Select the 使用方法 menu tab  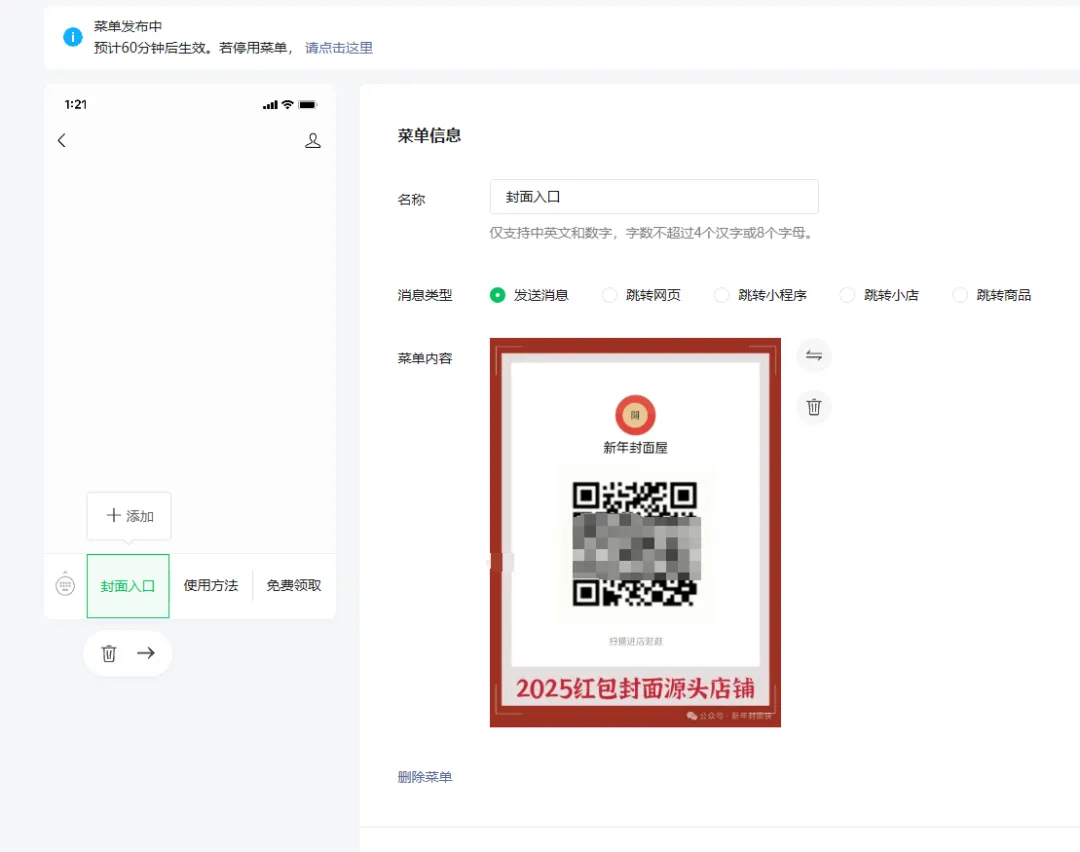(211, 585)
